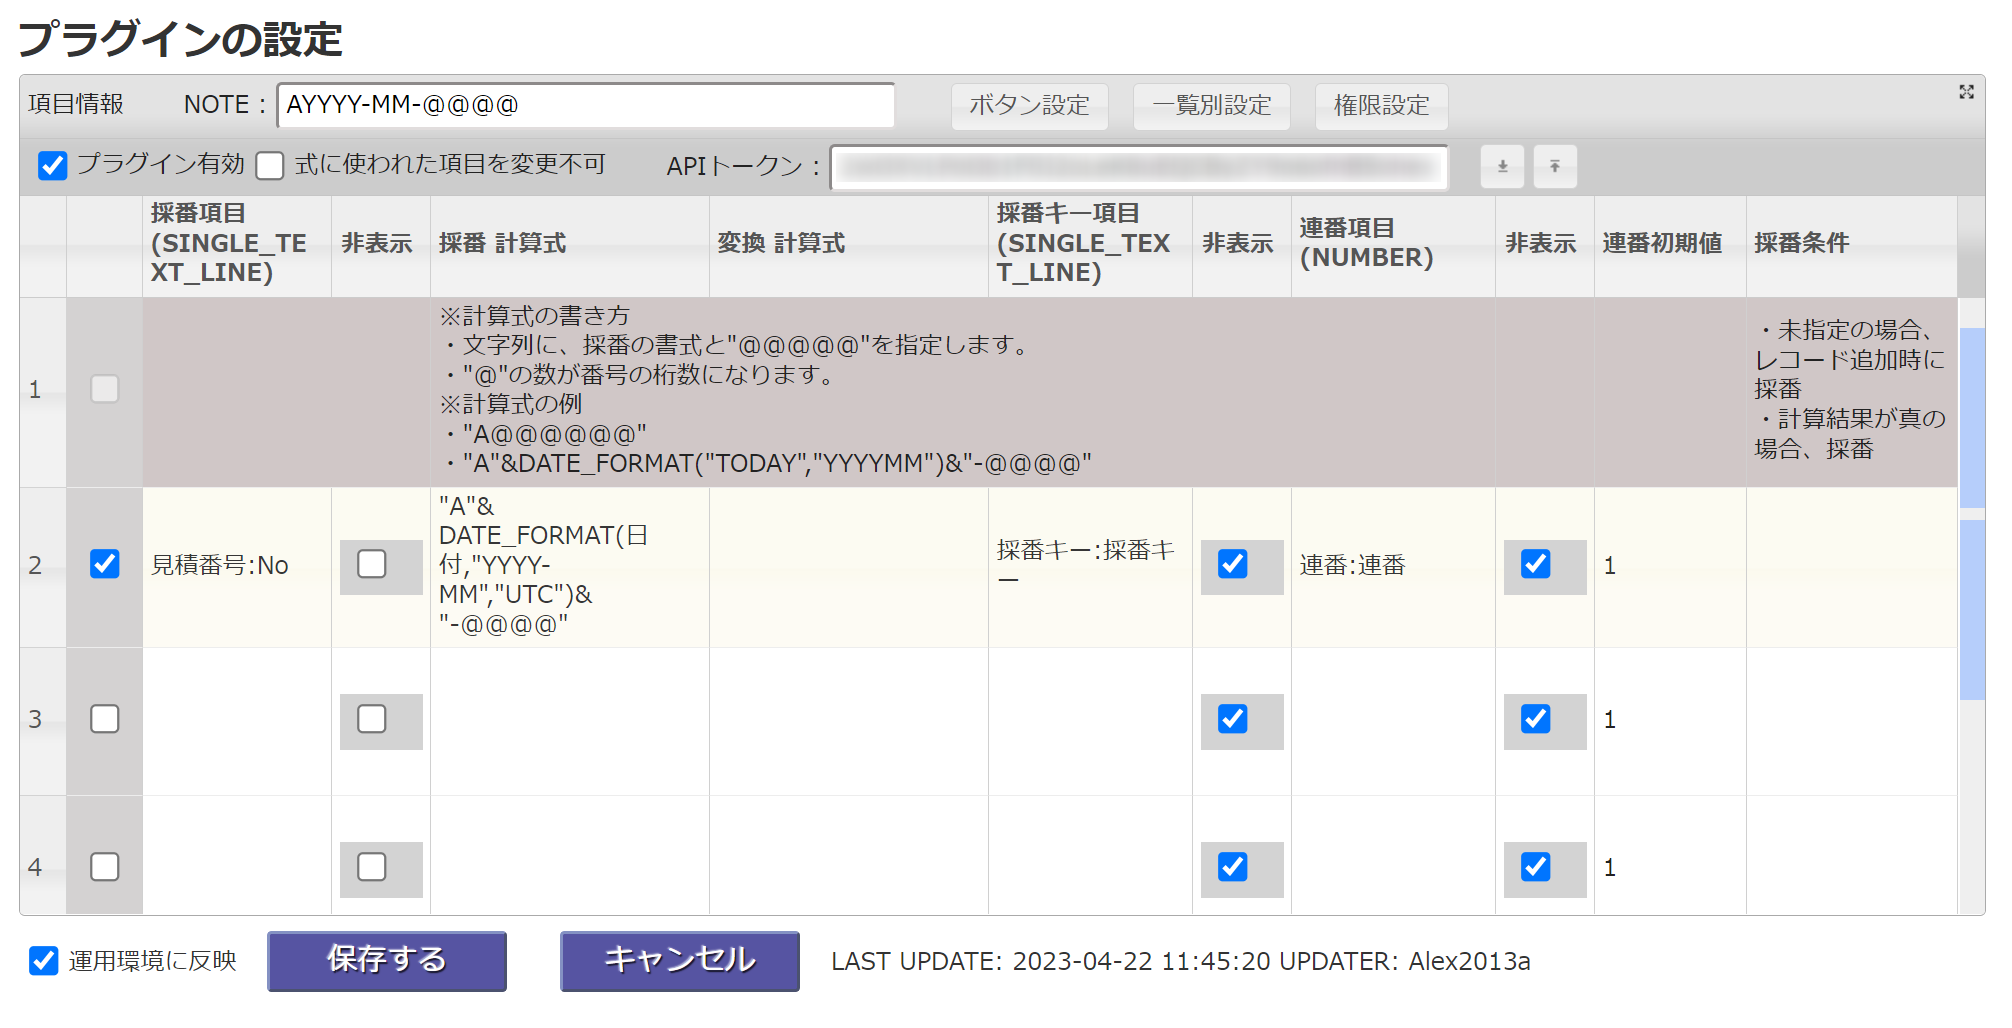The image size is (2012, 1028).
Task: Untick 非表示 checkbox right of 採番キー:採番キー cell
Action: pyautogui.click(x=1233, y=564)
